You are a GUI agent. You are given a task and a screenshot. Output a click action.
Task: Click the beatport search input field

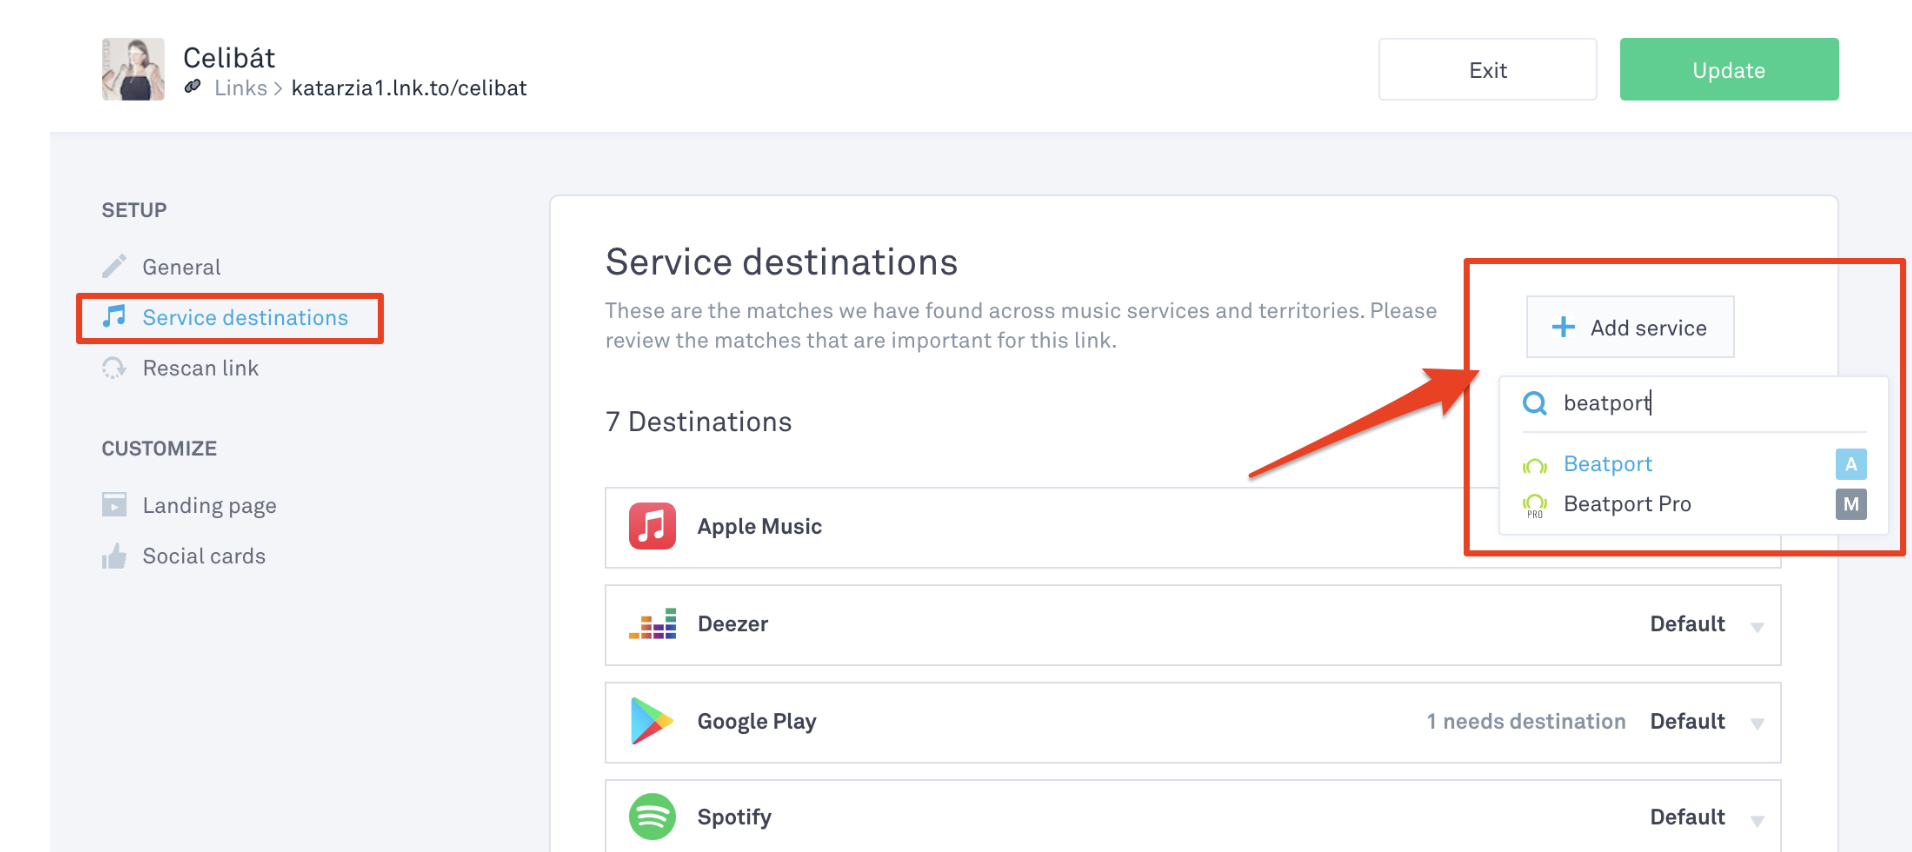1700,403
